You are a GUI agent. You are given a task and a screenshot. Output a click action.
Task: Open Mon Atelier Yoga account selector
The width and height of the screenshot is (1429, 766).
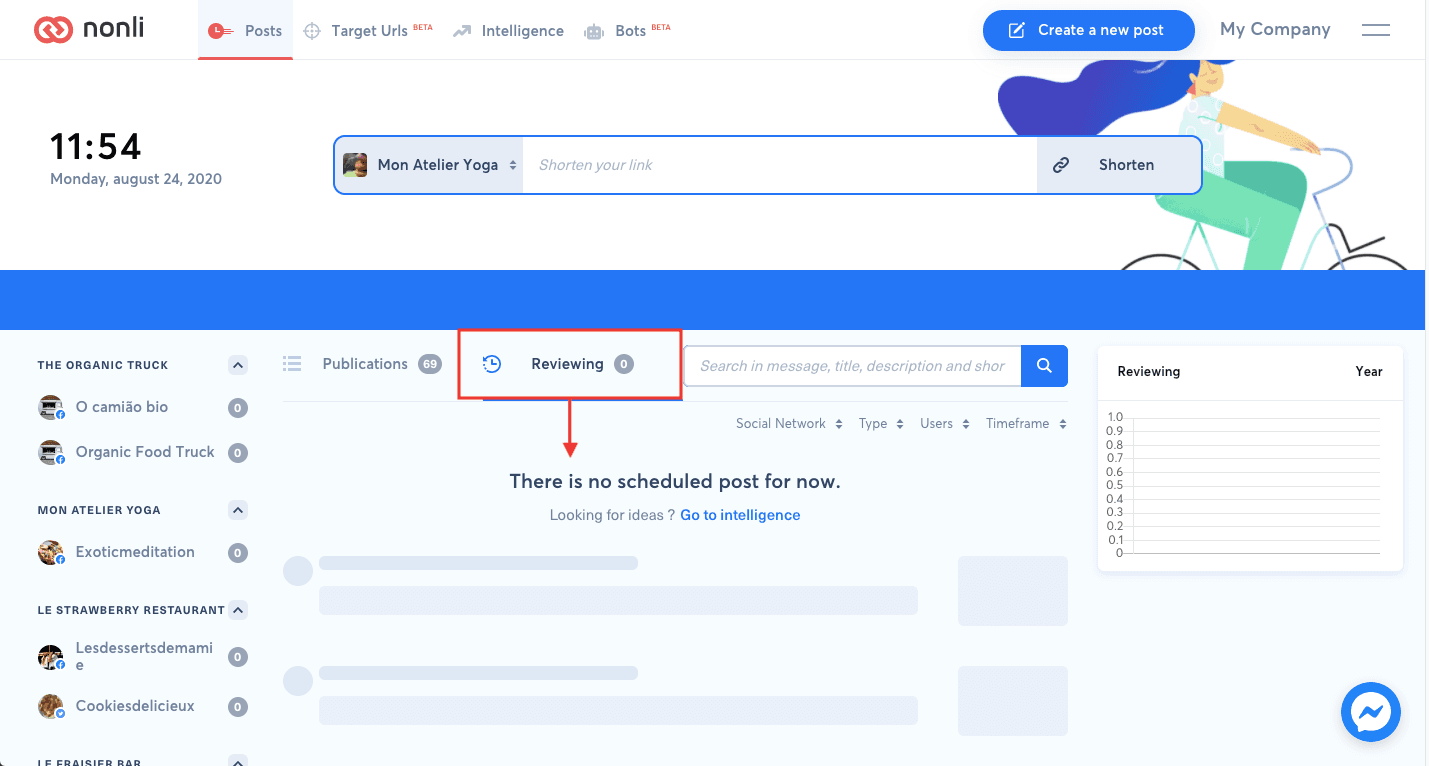[429, 165]
